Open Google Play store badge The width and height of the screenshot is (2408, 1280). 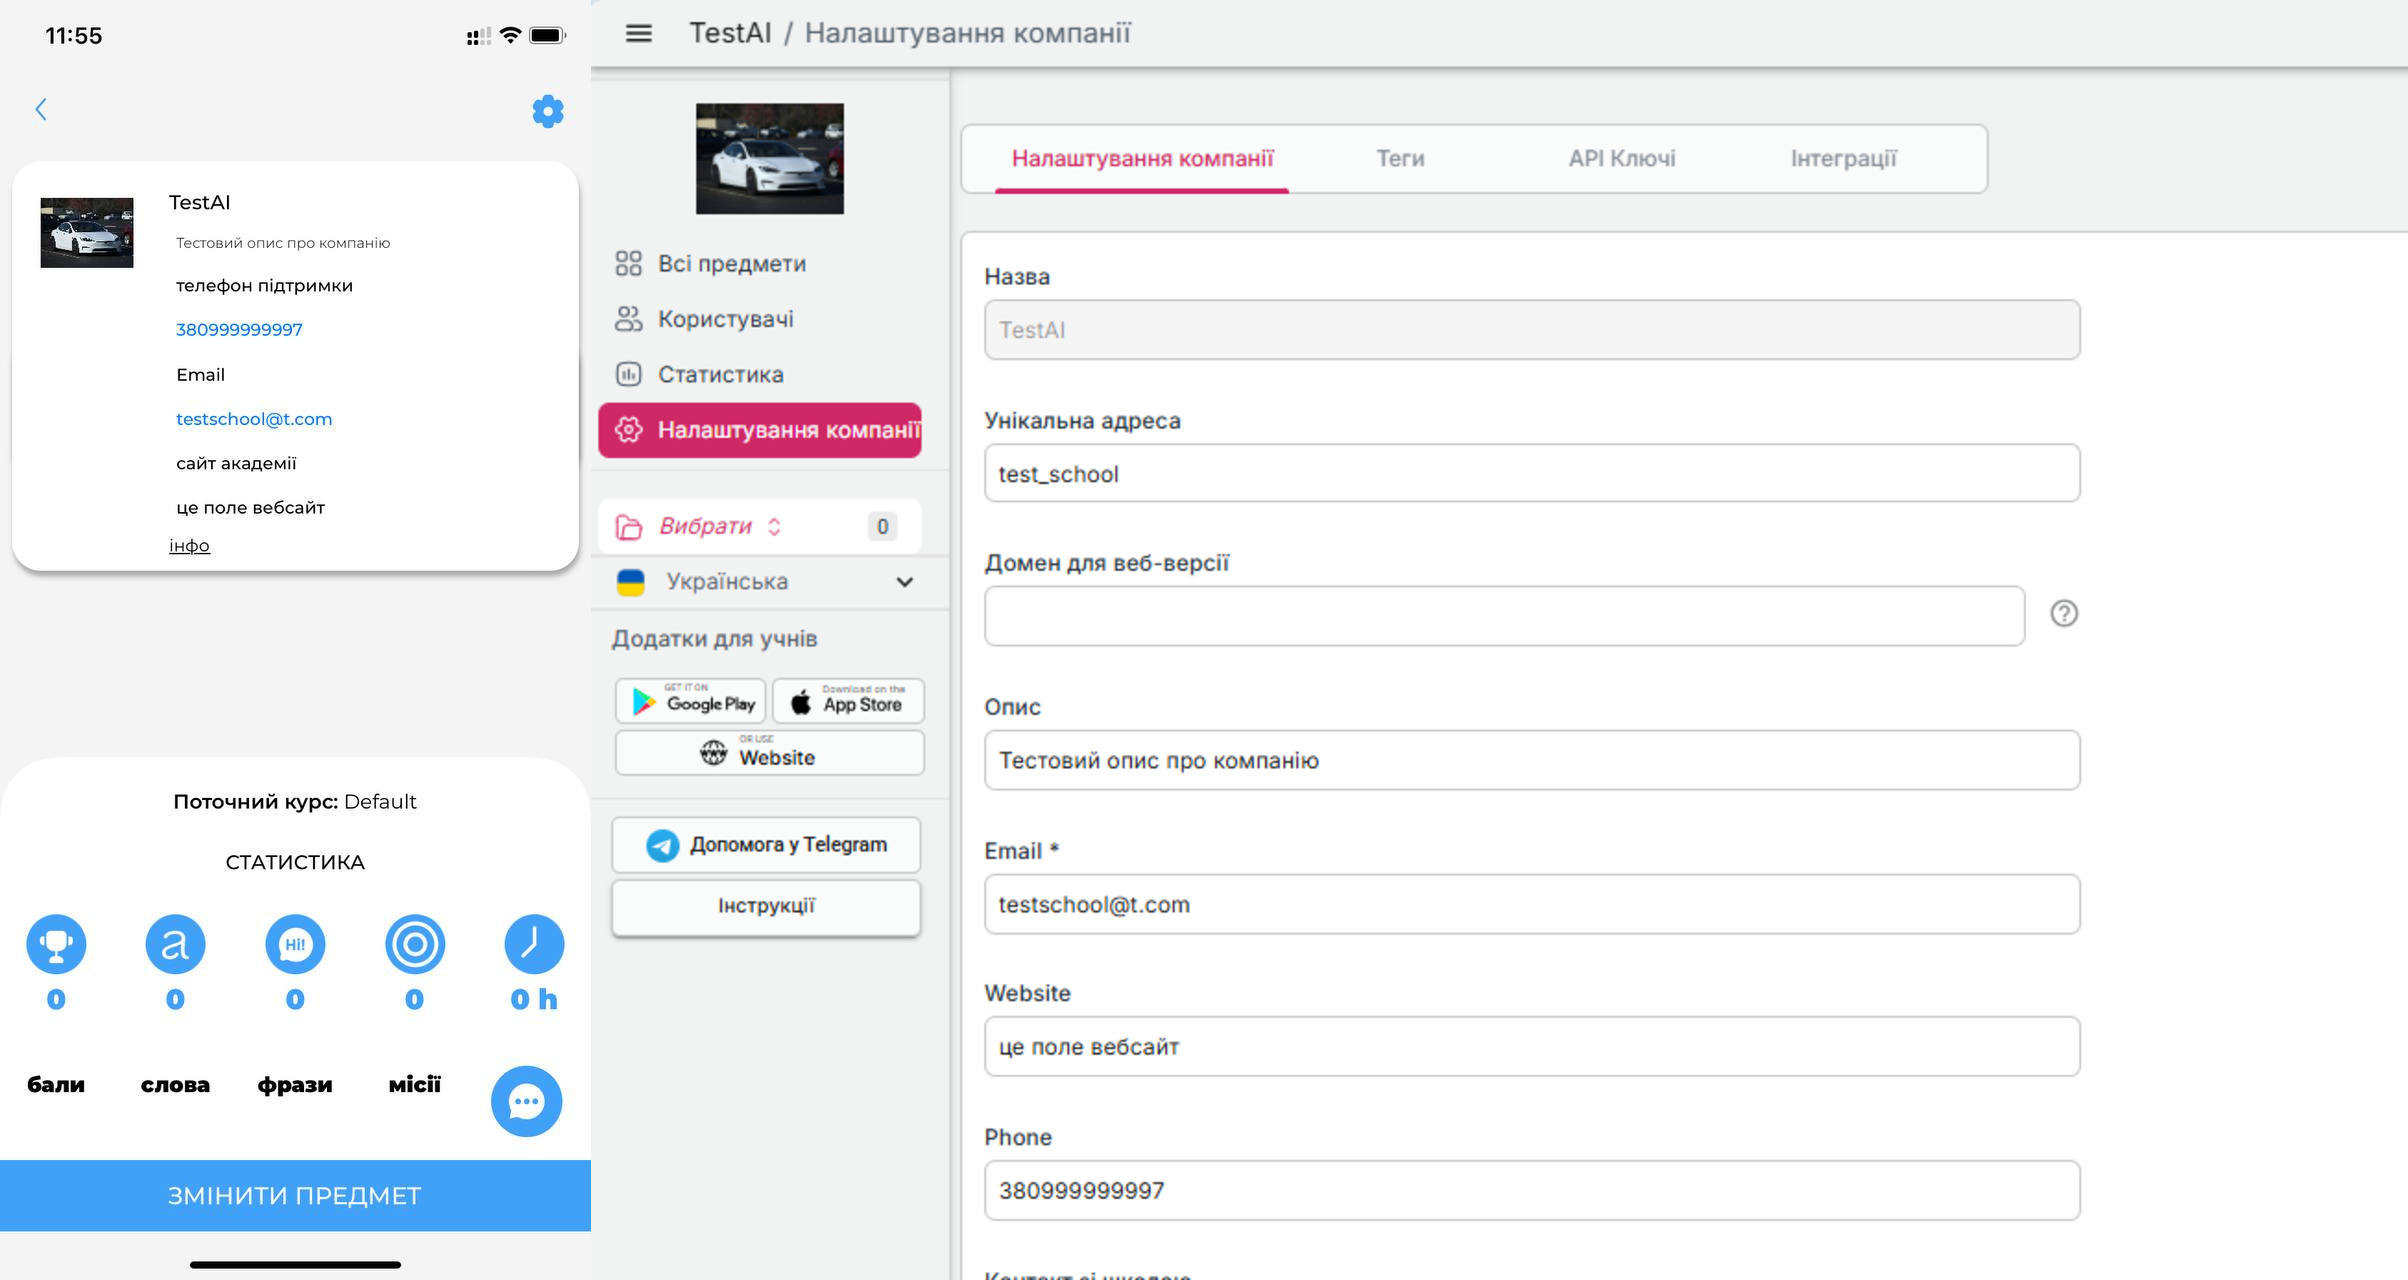[x=690, y=701]
